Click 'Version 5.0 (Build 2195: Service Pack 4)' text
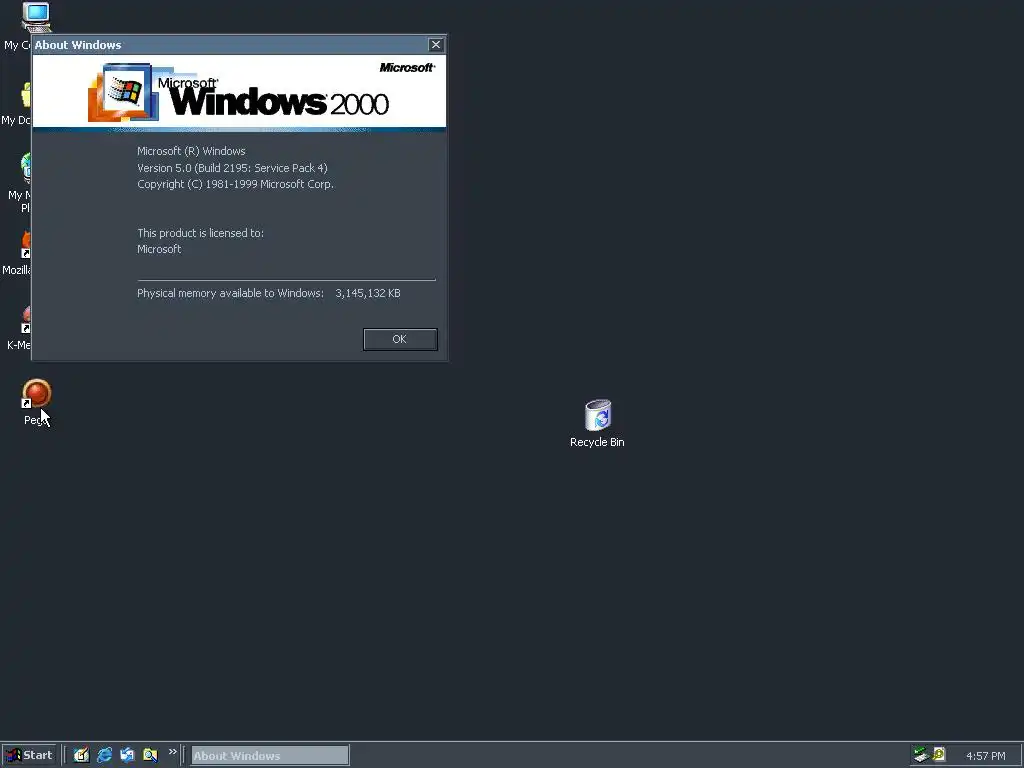The height and width of the screenshot is (768, 1024). (x=232, y=168)
